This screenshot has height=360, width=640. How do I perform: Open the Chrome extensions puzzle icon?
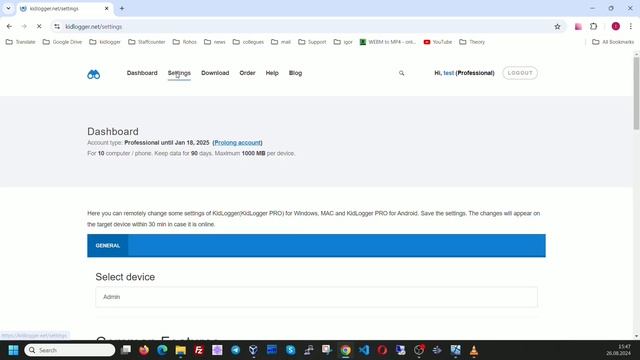coord(593,27)
